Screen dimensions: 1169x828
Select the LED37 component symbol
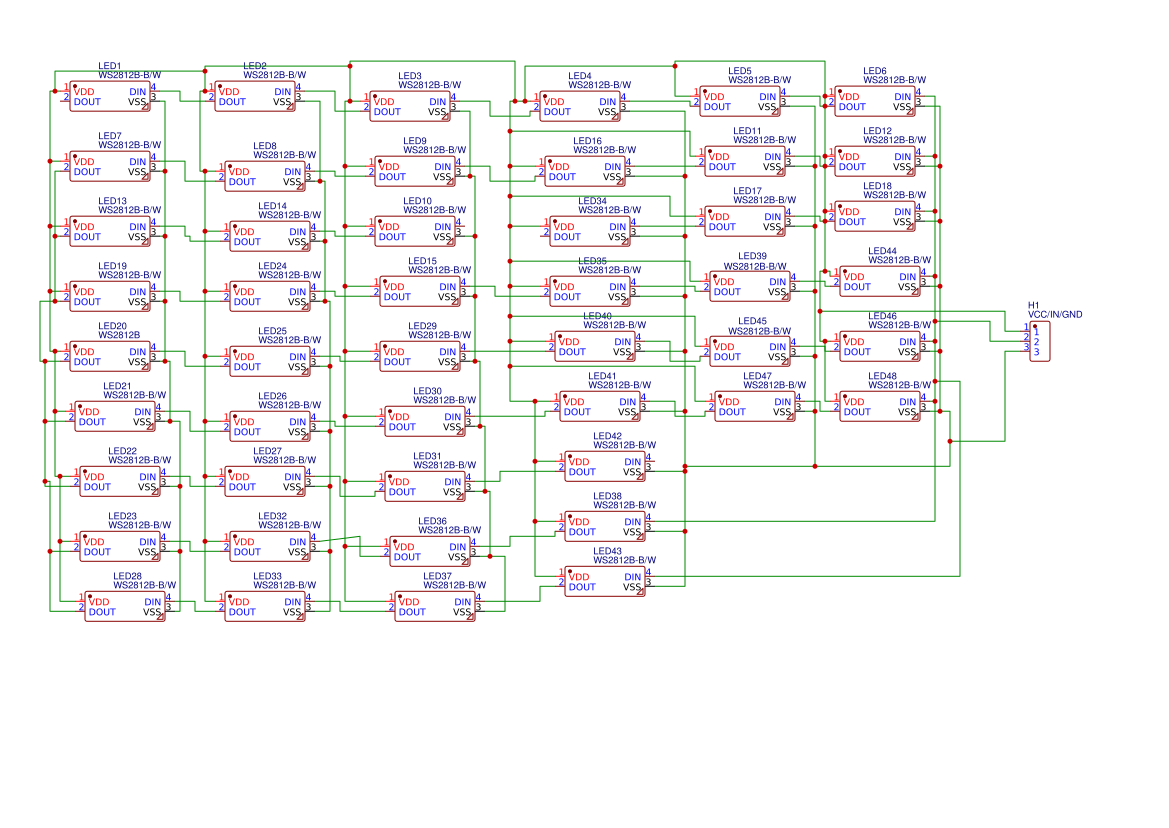coord(435,607)
